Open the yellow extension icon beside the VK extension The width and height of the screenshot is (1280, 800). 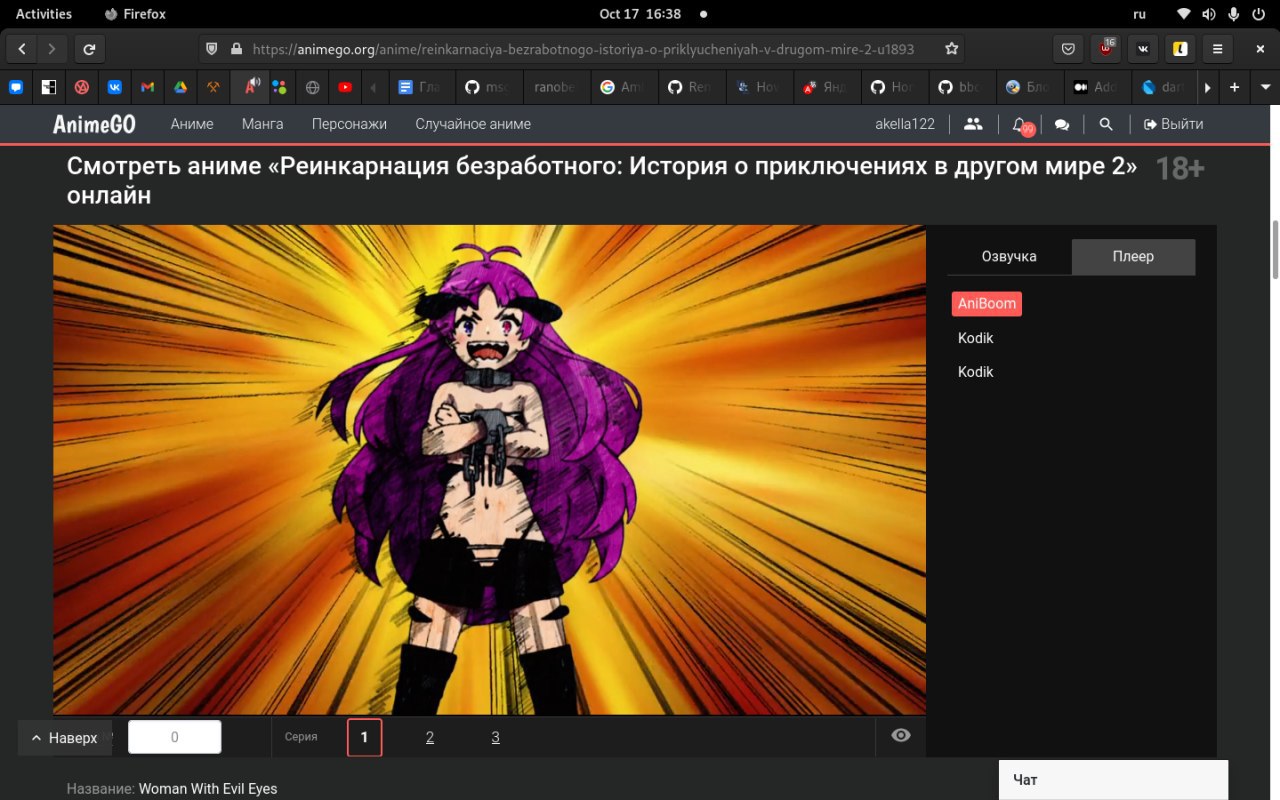click(x=1180, y=48)
